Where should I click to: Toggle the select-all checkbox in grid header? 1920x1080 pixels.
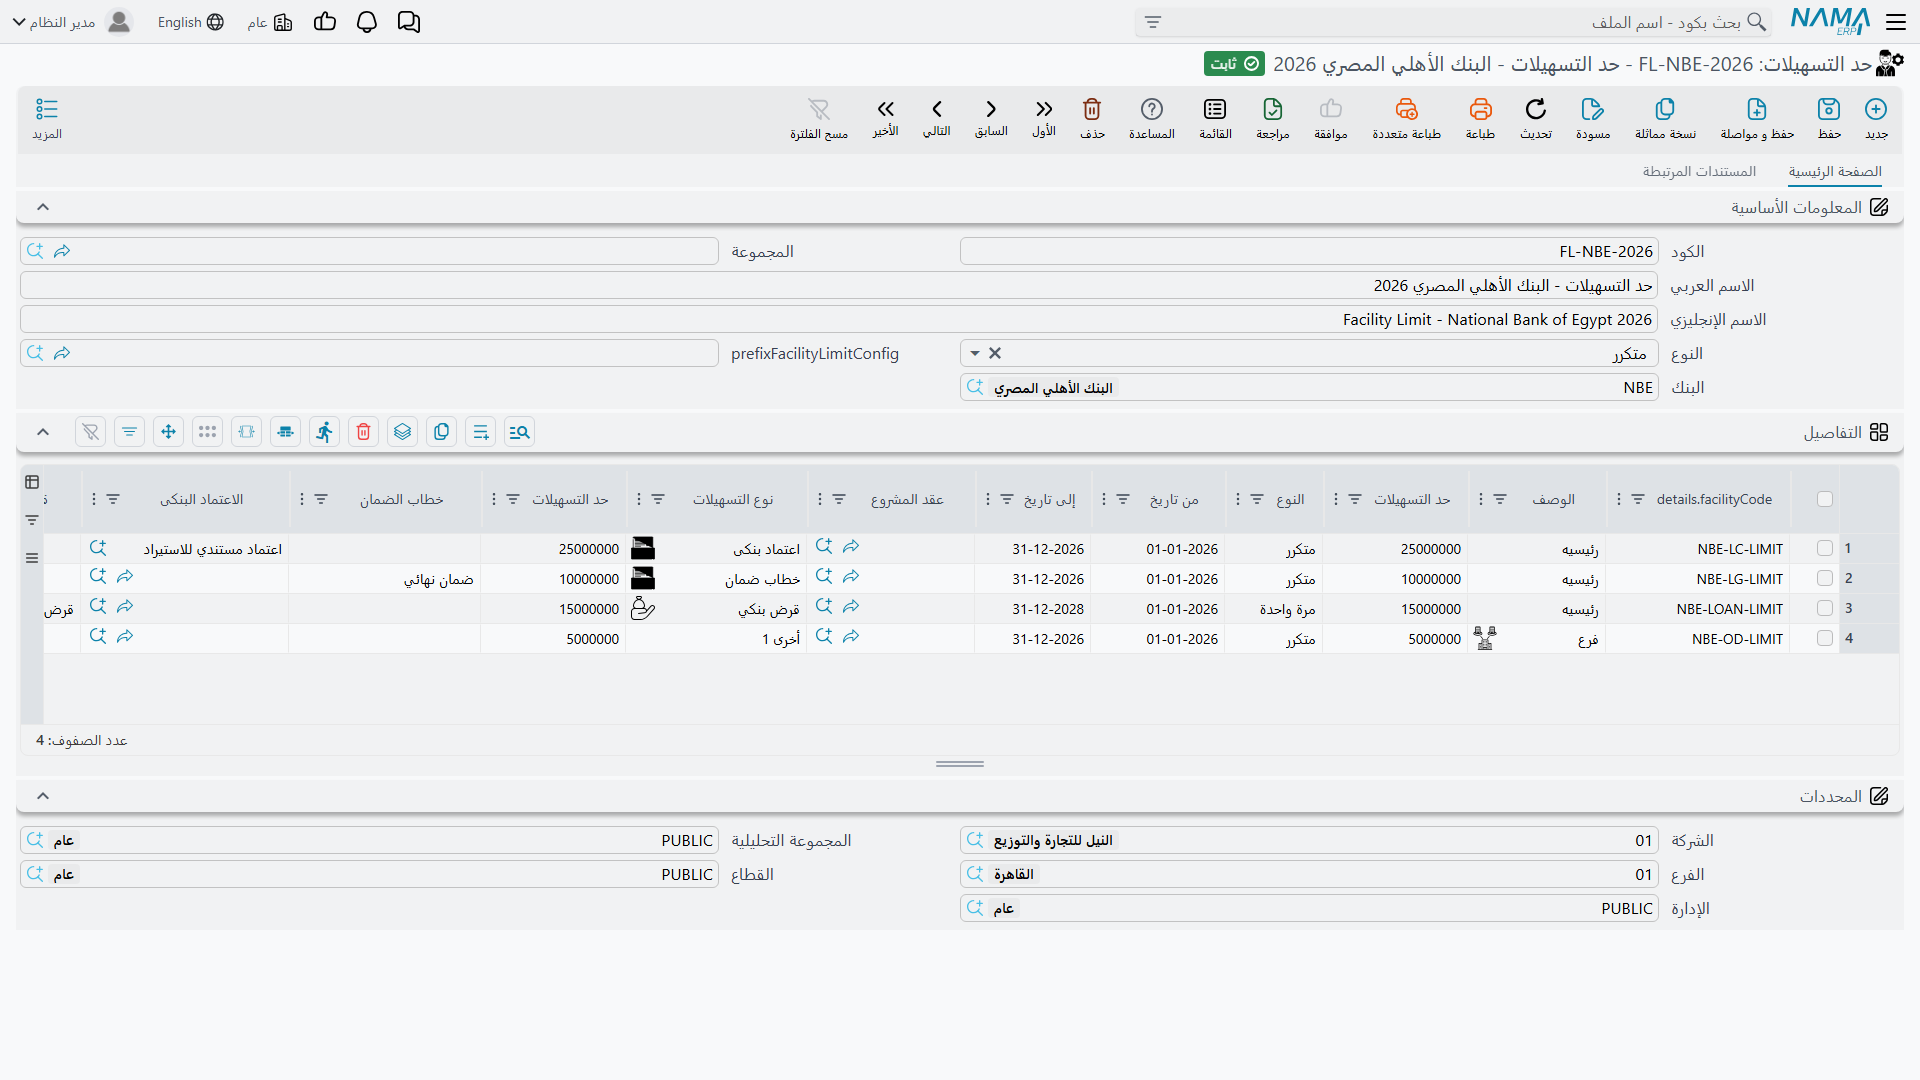[x=1825, y=499]
